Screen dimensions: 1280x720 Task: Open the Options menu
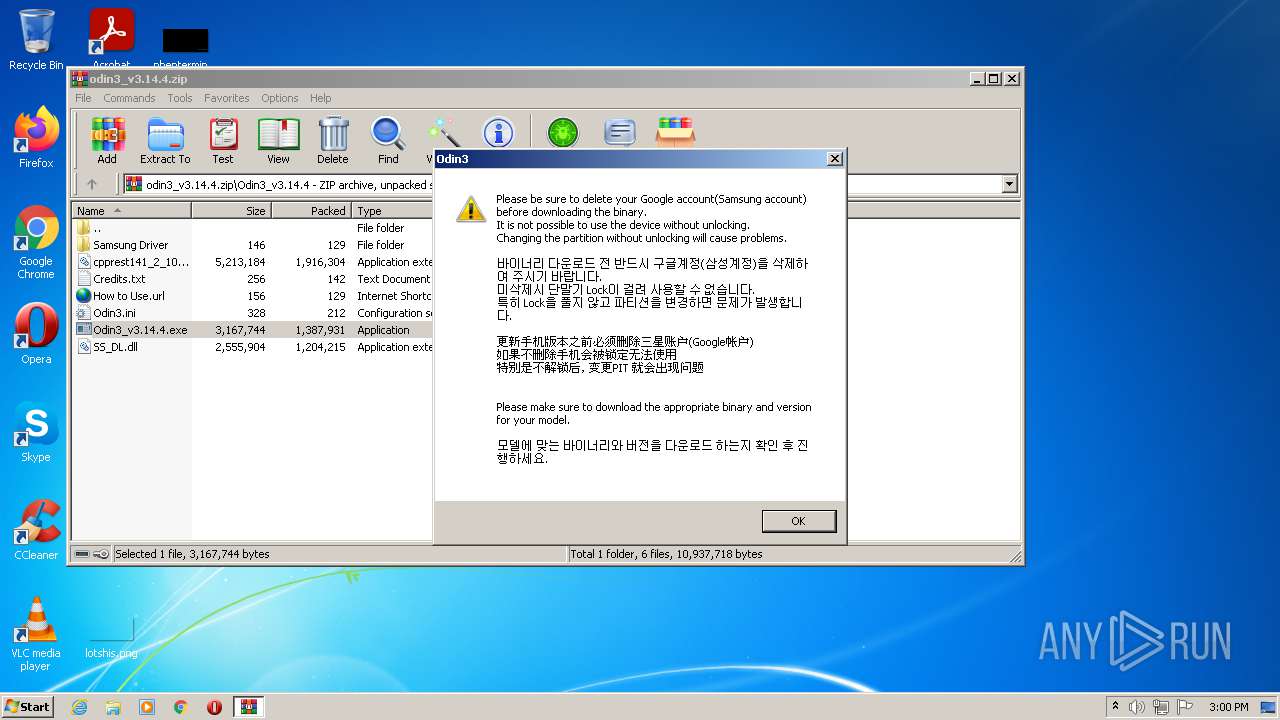coord(280,98)
